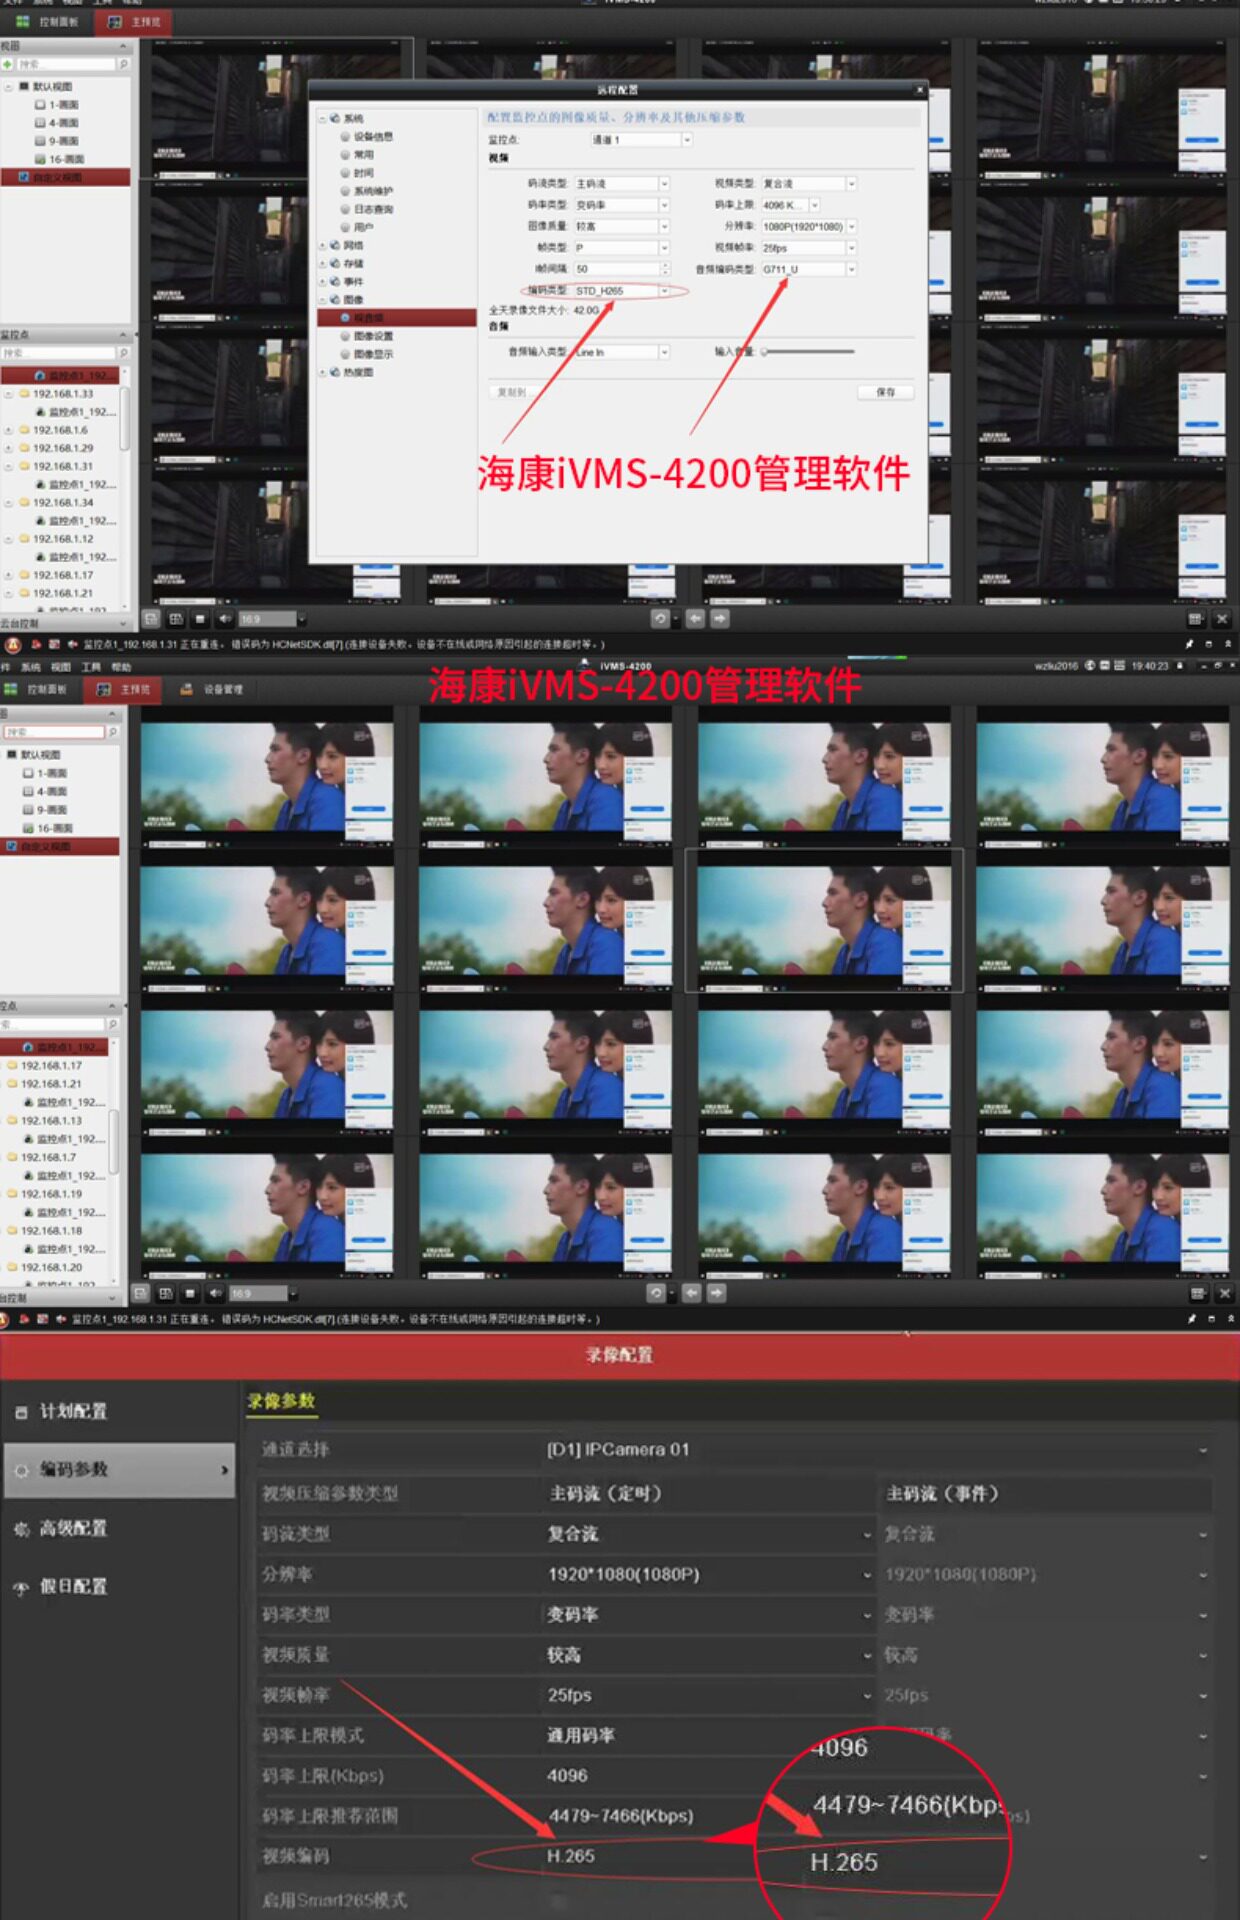Open 分辨率 dropdown 1920*1080(1080P) in record config
The image size is (1240, 1920).
pyautogui.click(x=708, y=1574)
